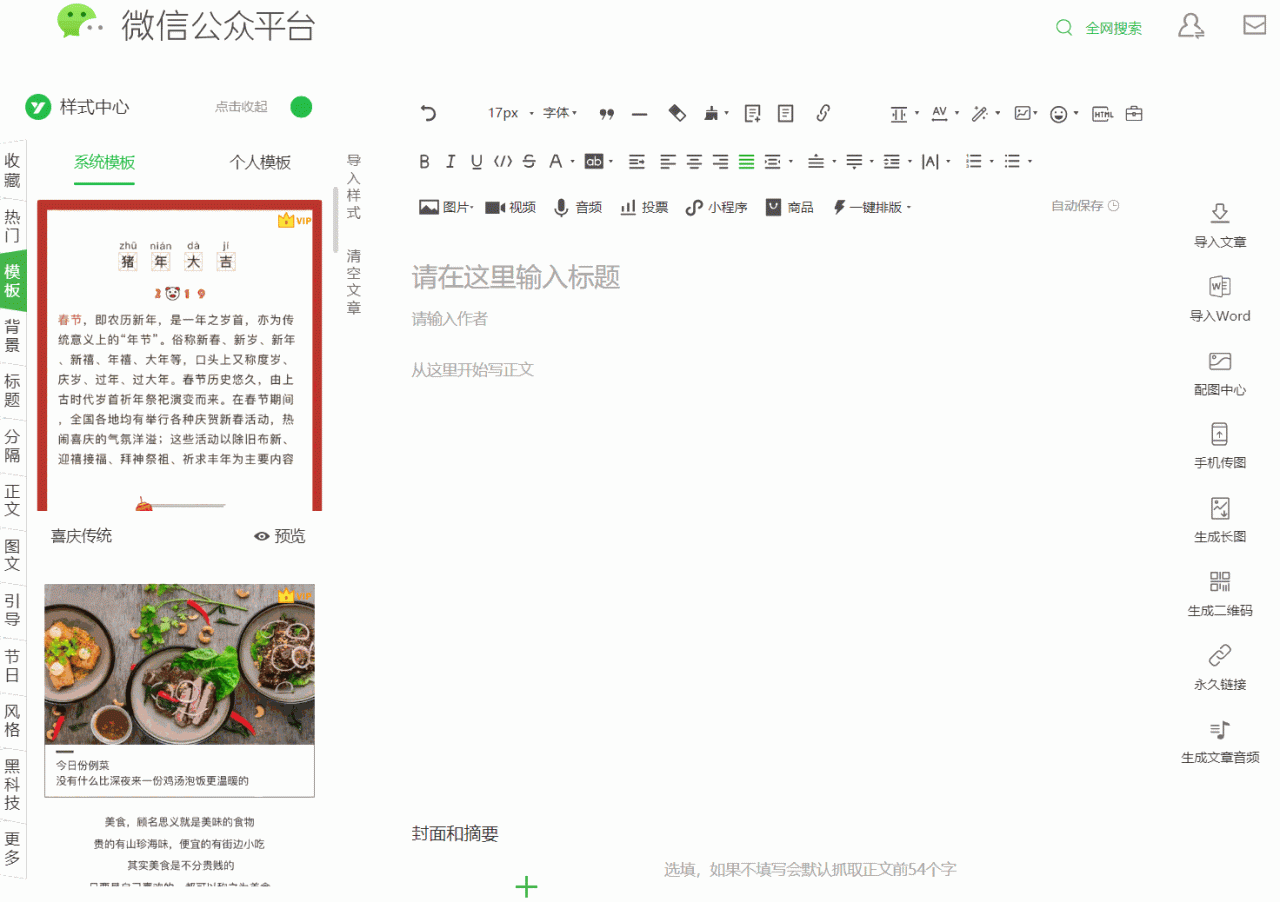
Task: Insert a video using the 视频 icon
Action: pyautogui.click(x=510, y=207)
